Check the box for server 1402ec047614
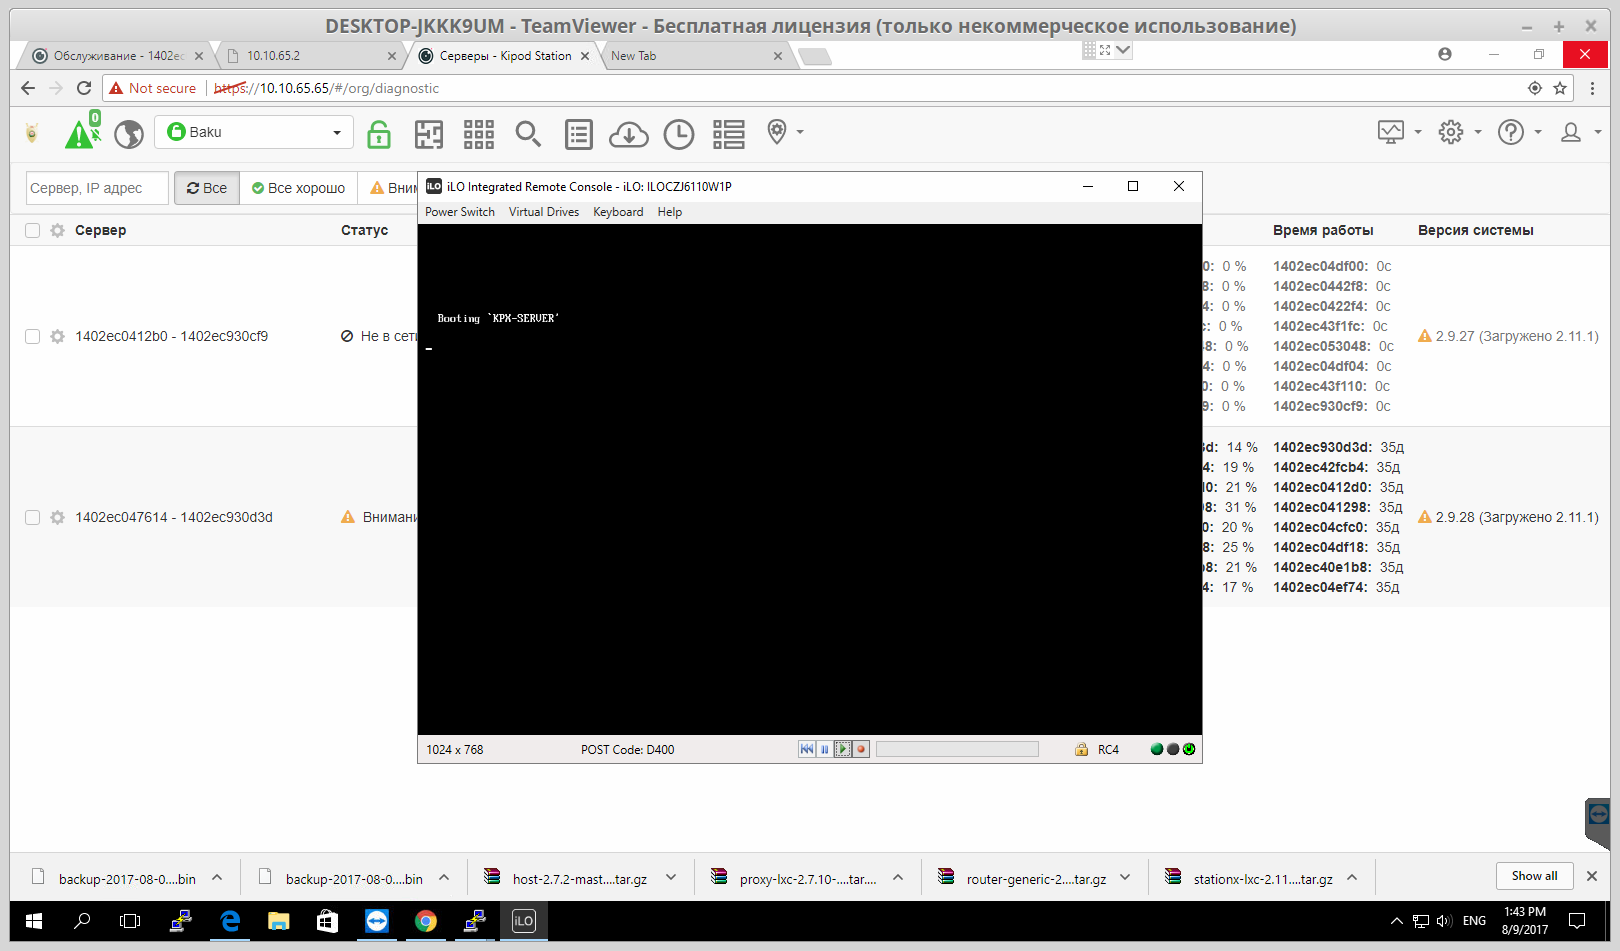Image resolution: width=1620 pixels, height=951 pixels. click(x=32, y=517)
